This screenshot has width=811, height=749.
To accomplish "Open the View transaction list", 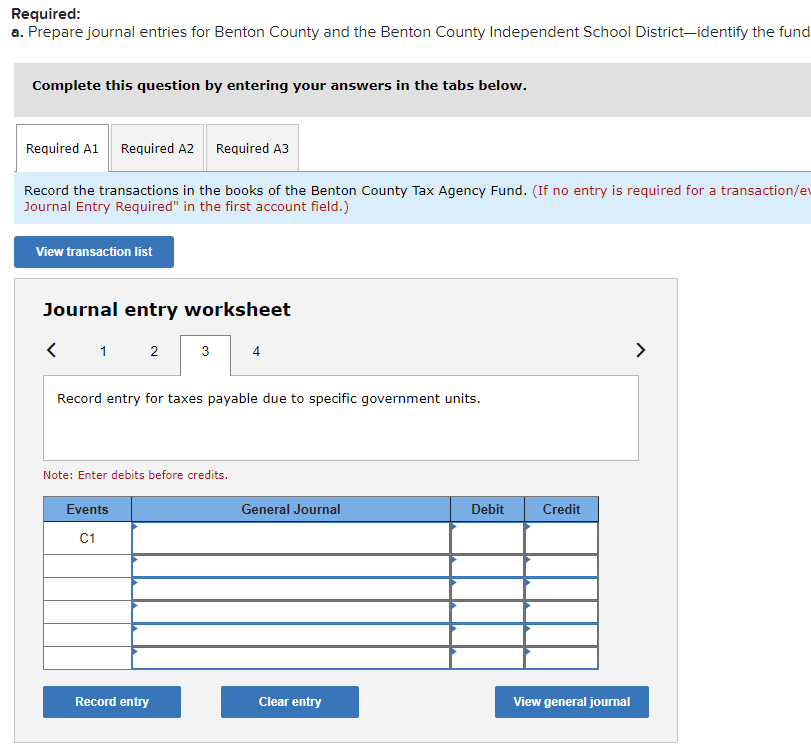I will point(93,251).
